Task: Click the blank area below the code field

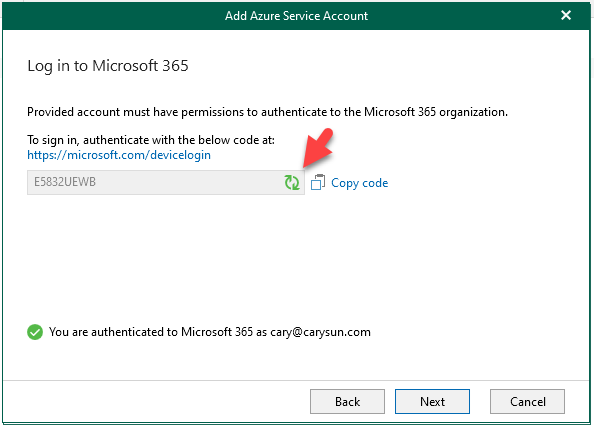Action: 295,258
